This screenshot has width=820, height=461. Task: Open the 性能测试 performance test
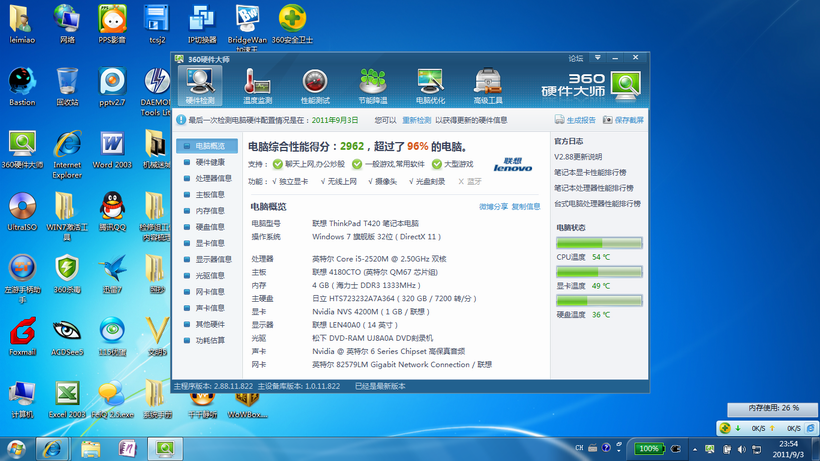(315, 86)
